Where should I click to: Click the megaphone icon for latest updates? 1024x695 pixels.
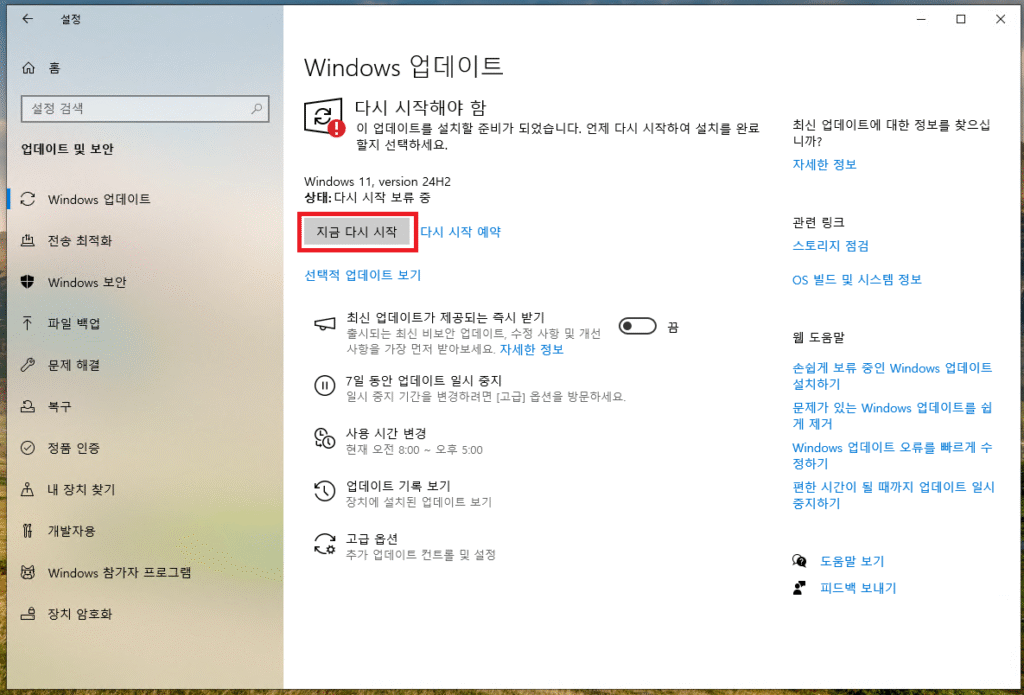325,324
